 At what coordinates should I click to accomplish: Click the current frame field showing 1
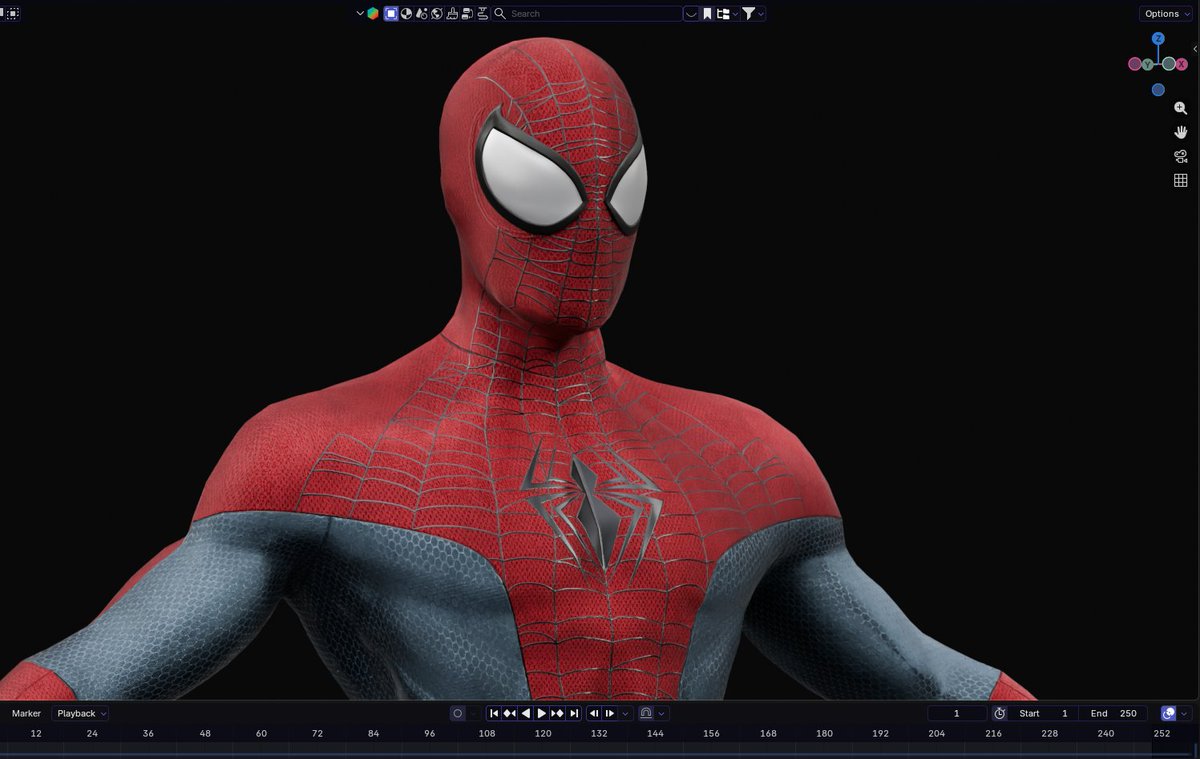click(957, 713)
